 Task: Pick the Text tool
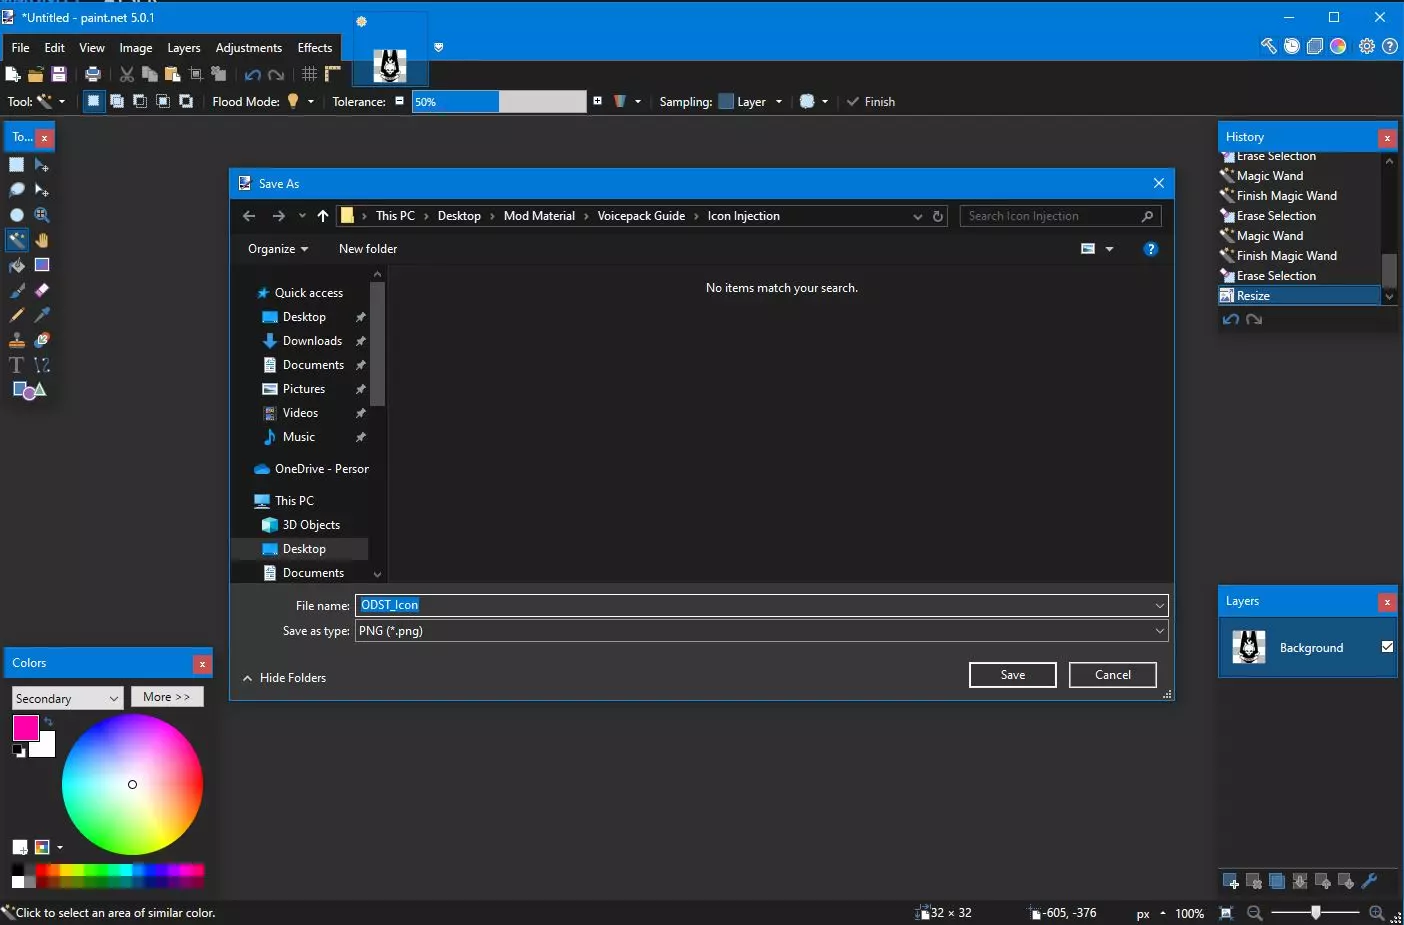coord(17,365)
